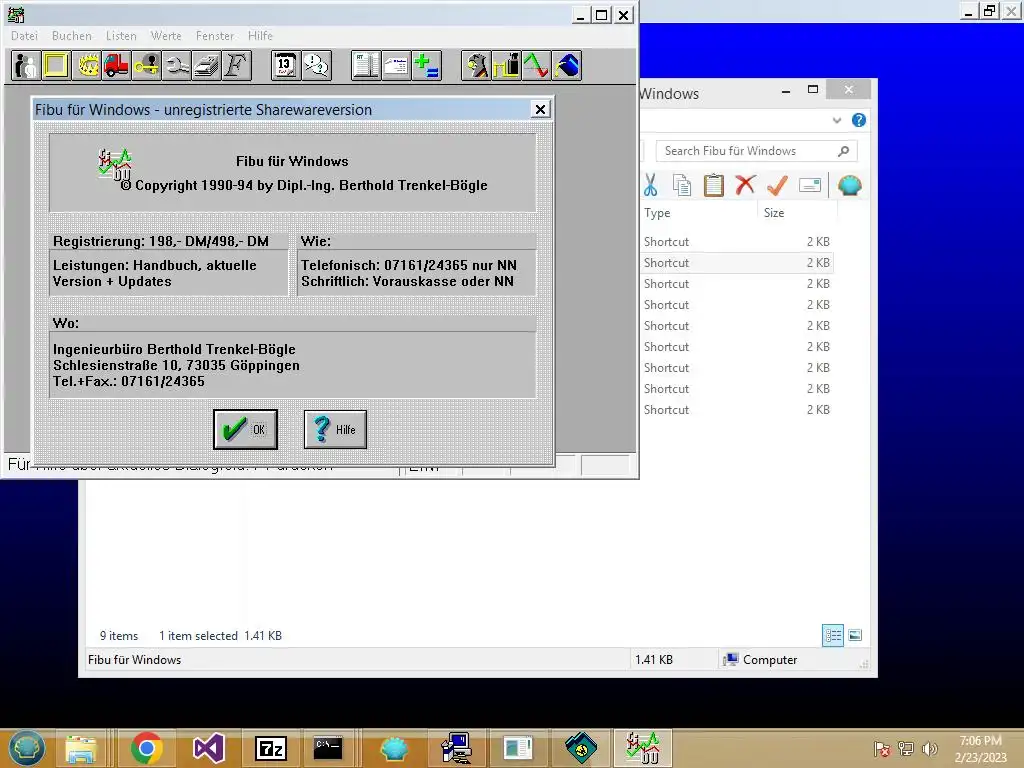Open the Fenster menu
Screen dimensions: 1024x768
pyautogui.click(x=215, y=36)
